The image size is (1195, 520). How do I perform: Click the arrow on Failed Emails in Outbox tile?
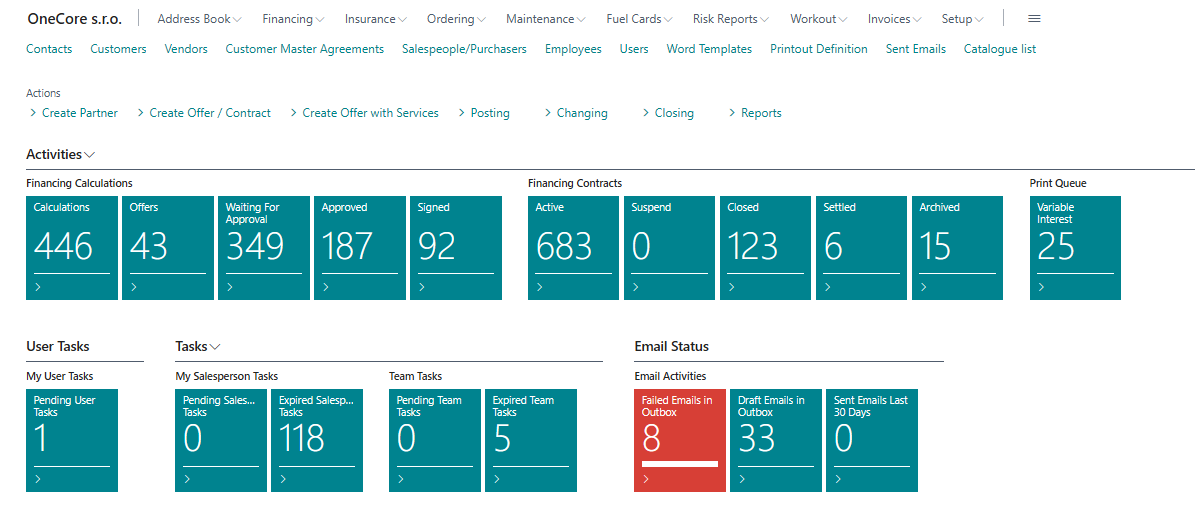point(646,479)
